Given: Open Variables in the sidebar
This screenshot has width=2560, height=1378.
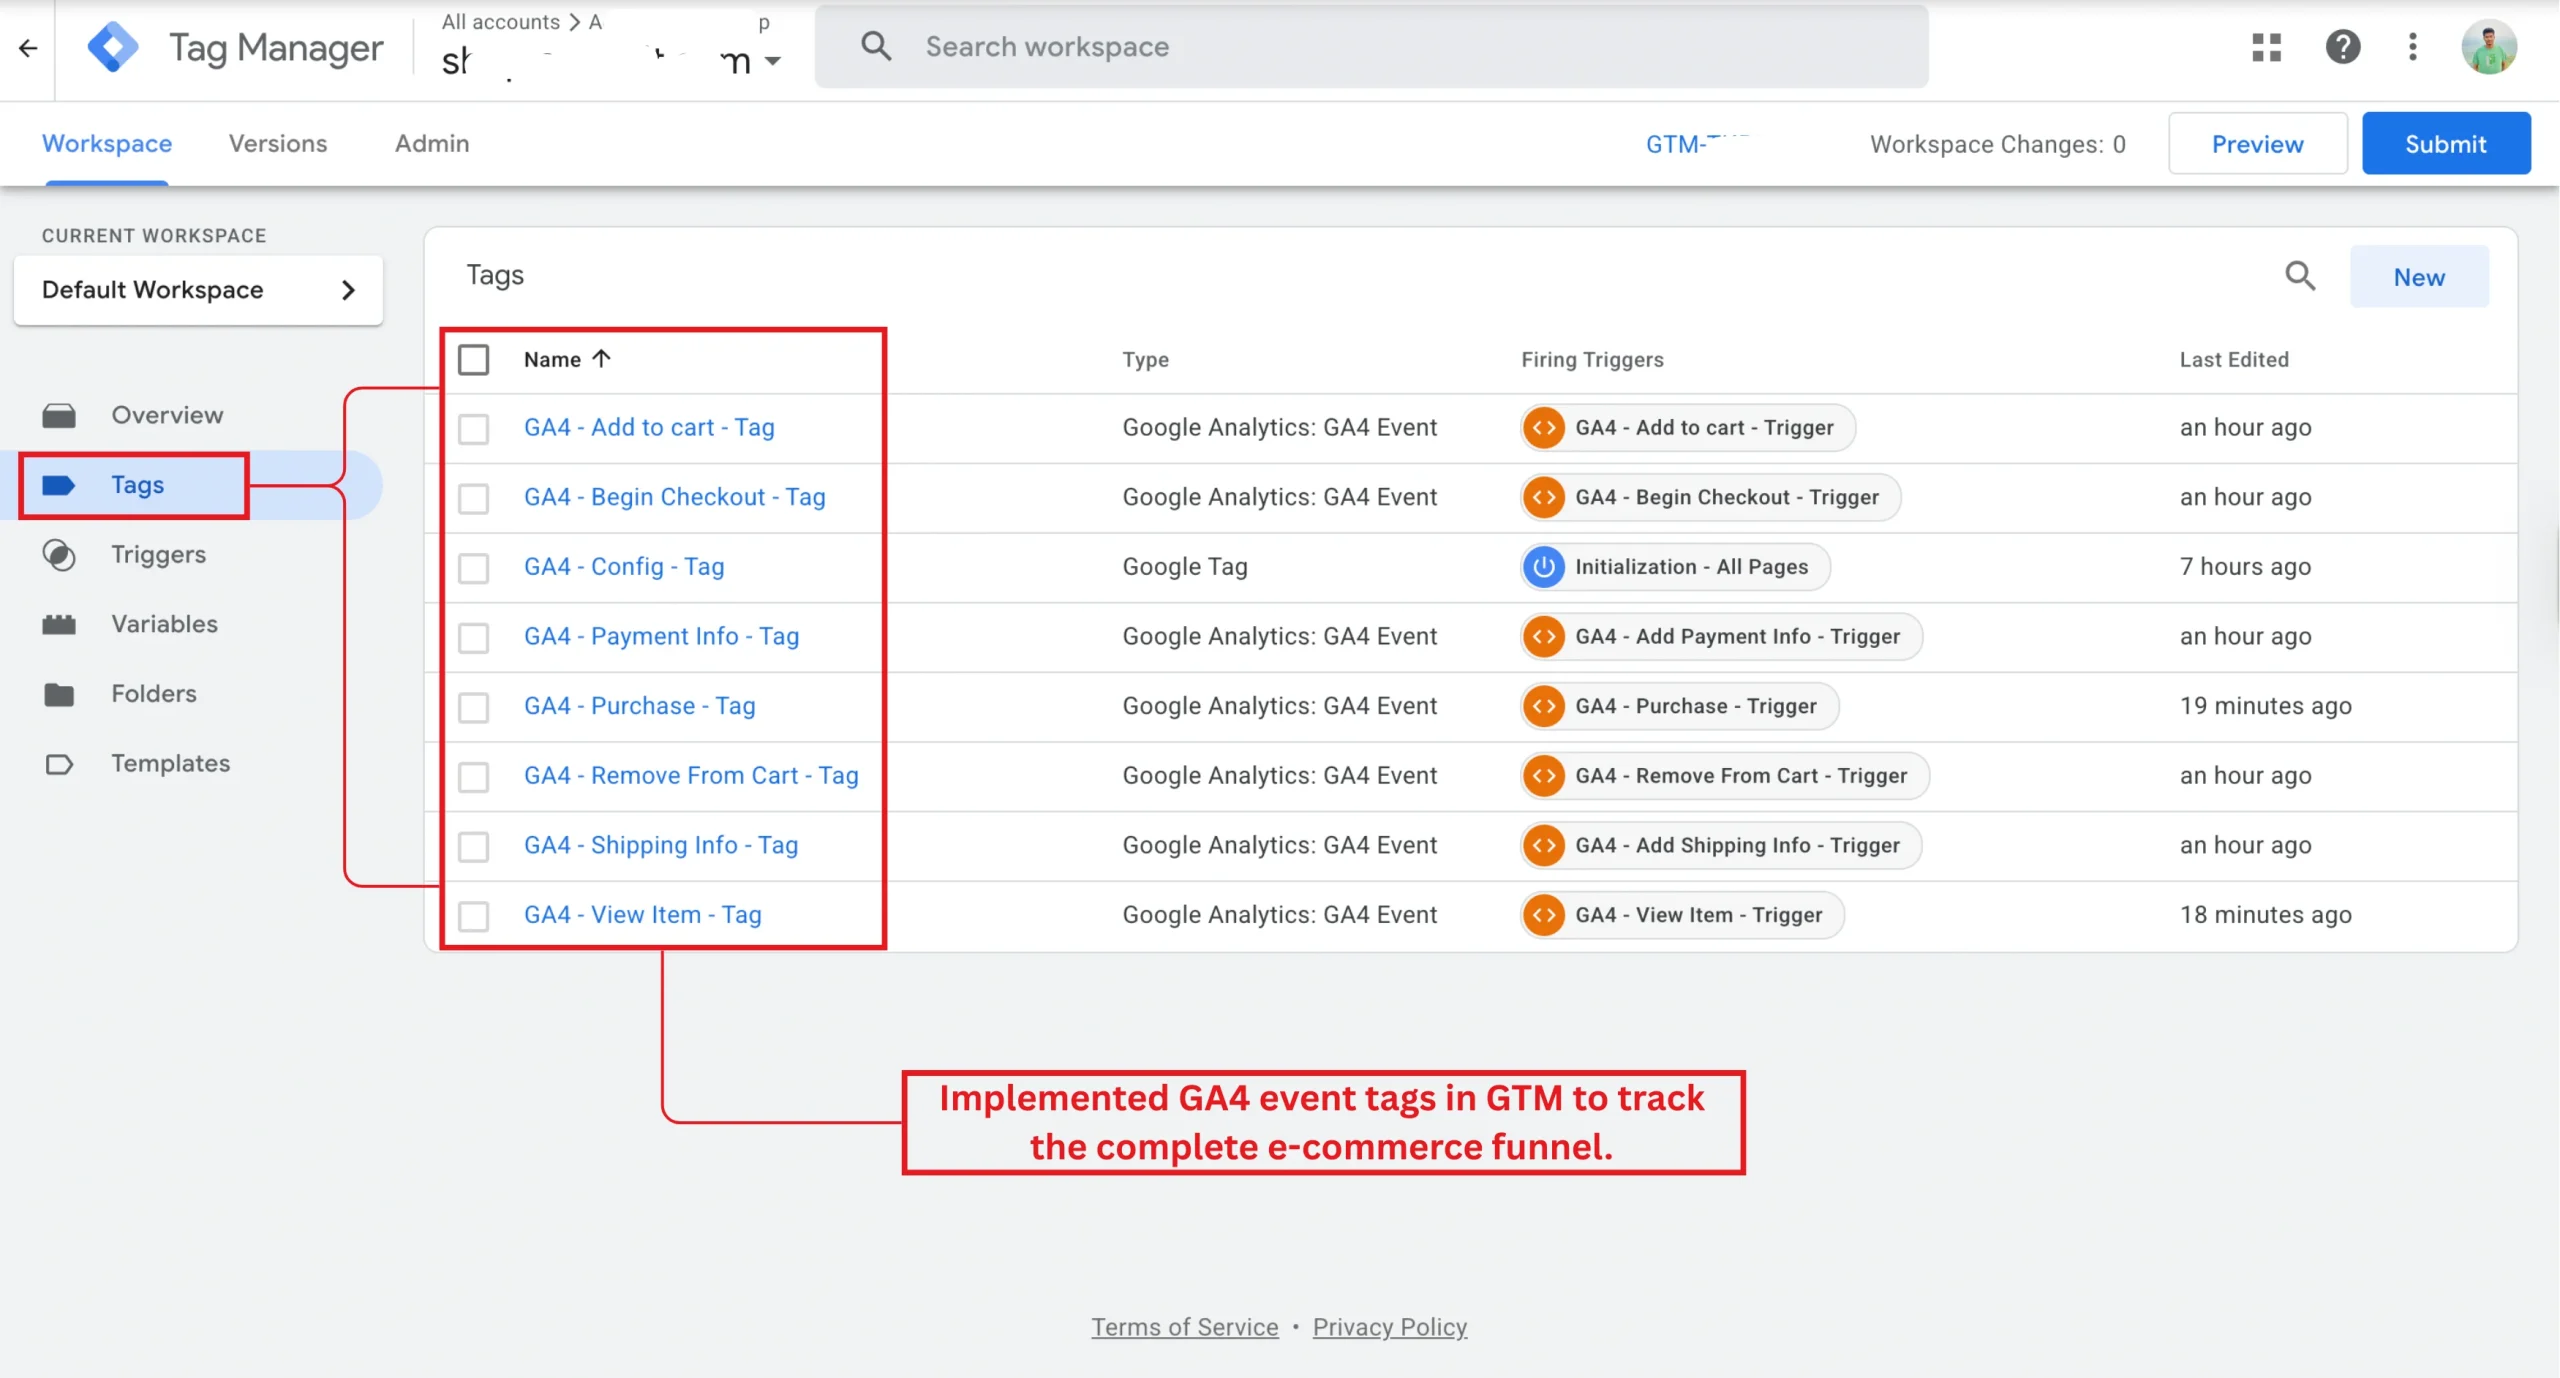Looking at the screenshot, I should pos(164,624).
